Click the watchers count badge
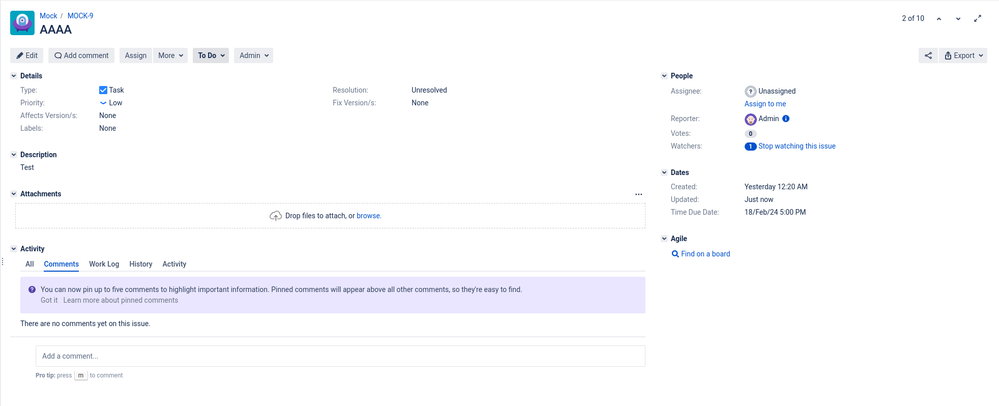The image size is (999, 406). point(751,146)
